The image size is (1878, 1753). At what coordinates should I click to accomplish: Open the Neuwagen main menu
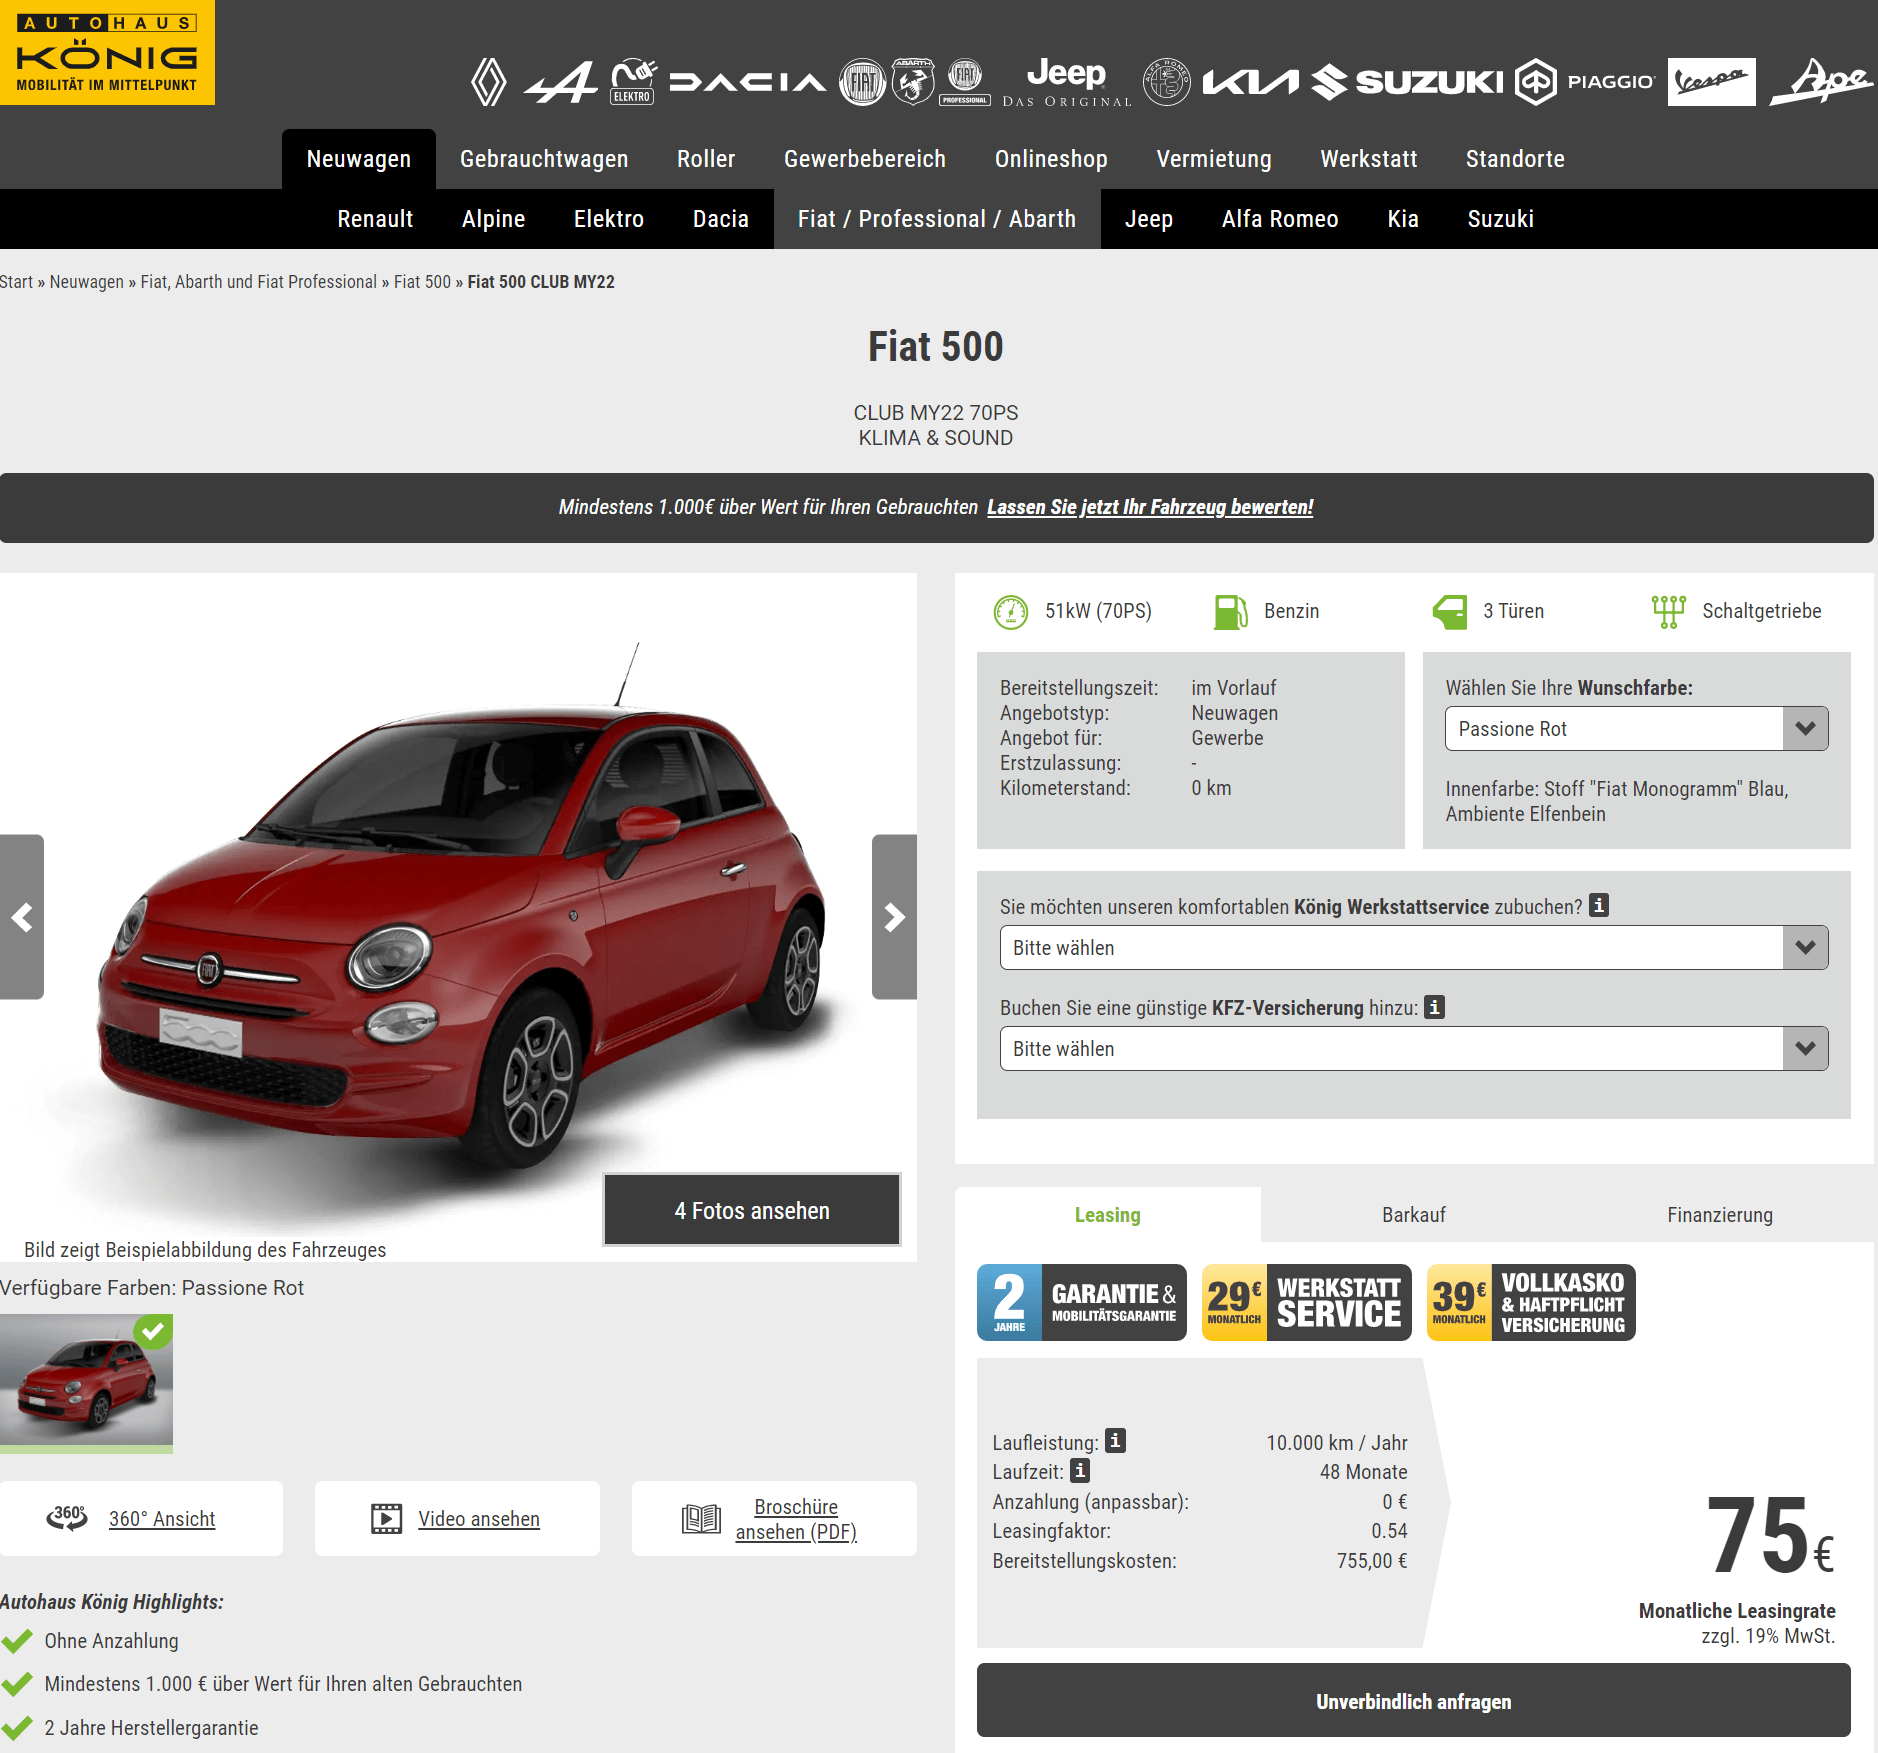coord(359,159)
